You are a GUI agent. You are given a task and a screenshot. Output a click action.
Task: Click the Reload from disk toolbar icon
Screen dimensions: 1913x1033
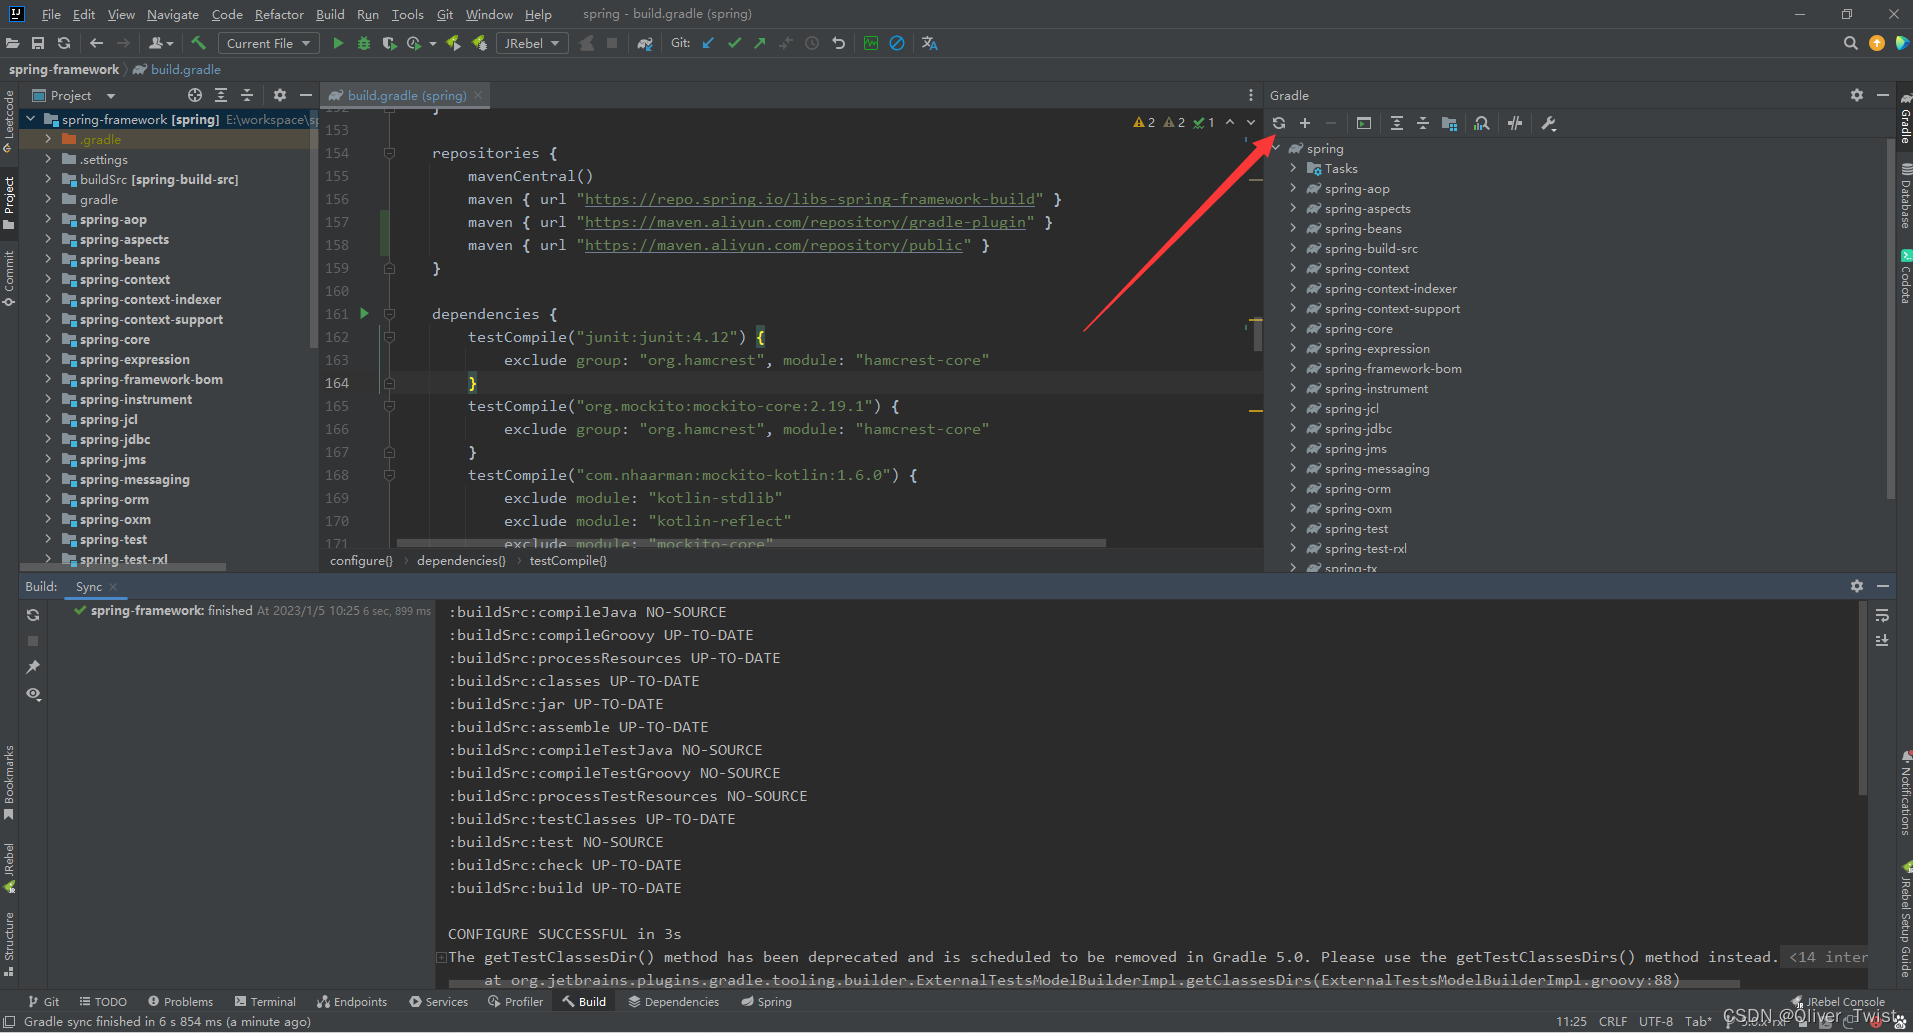tap(64, 43)
